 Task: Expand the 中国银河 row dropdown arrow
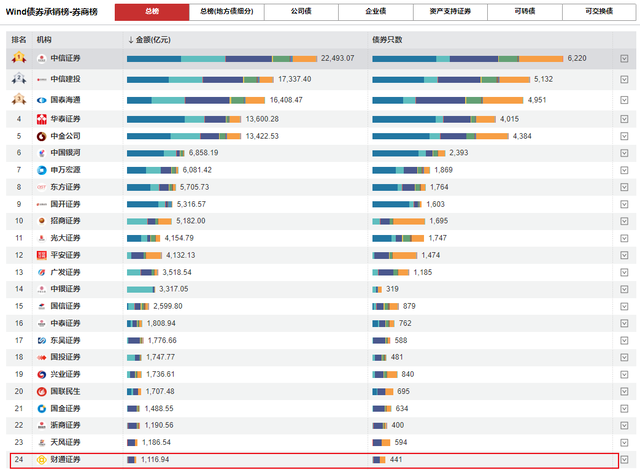pyautogui.click(x=624, y=153)
